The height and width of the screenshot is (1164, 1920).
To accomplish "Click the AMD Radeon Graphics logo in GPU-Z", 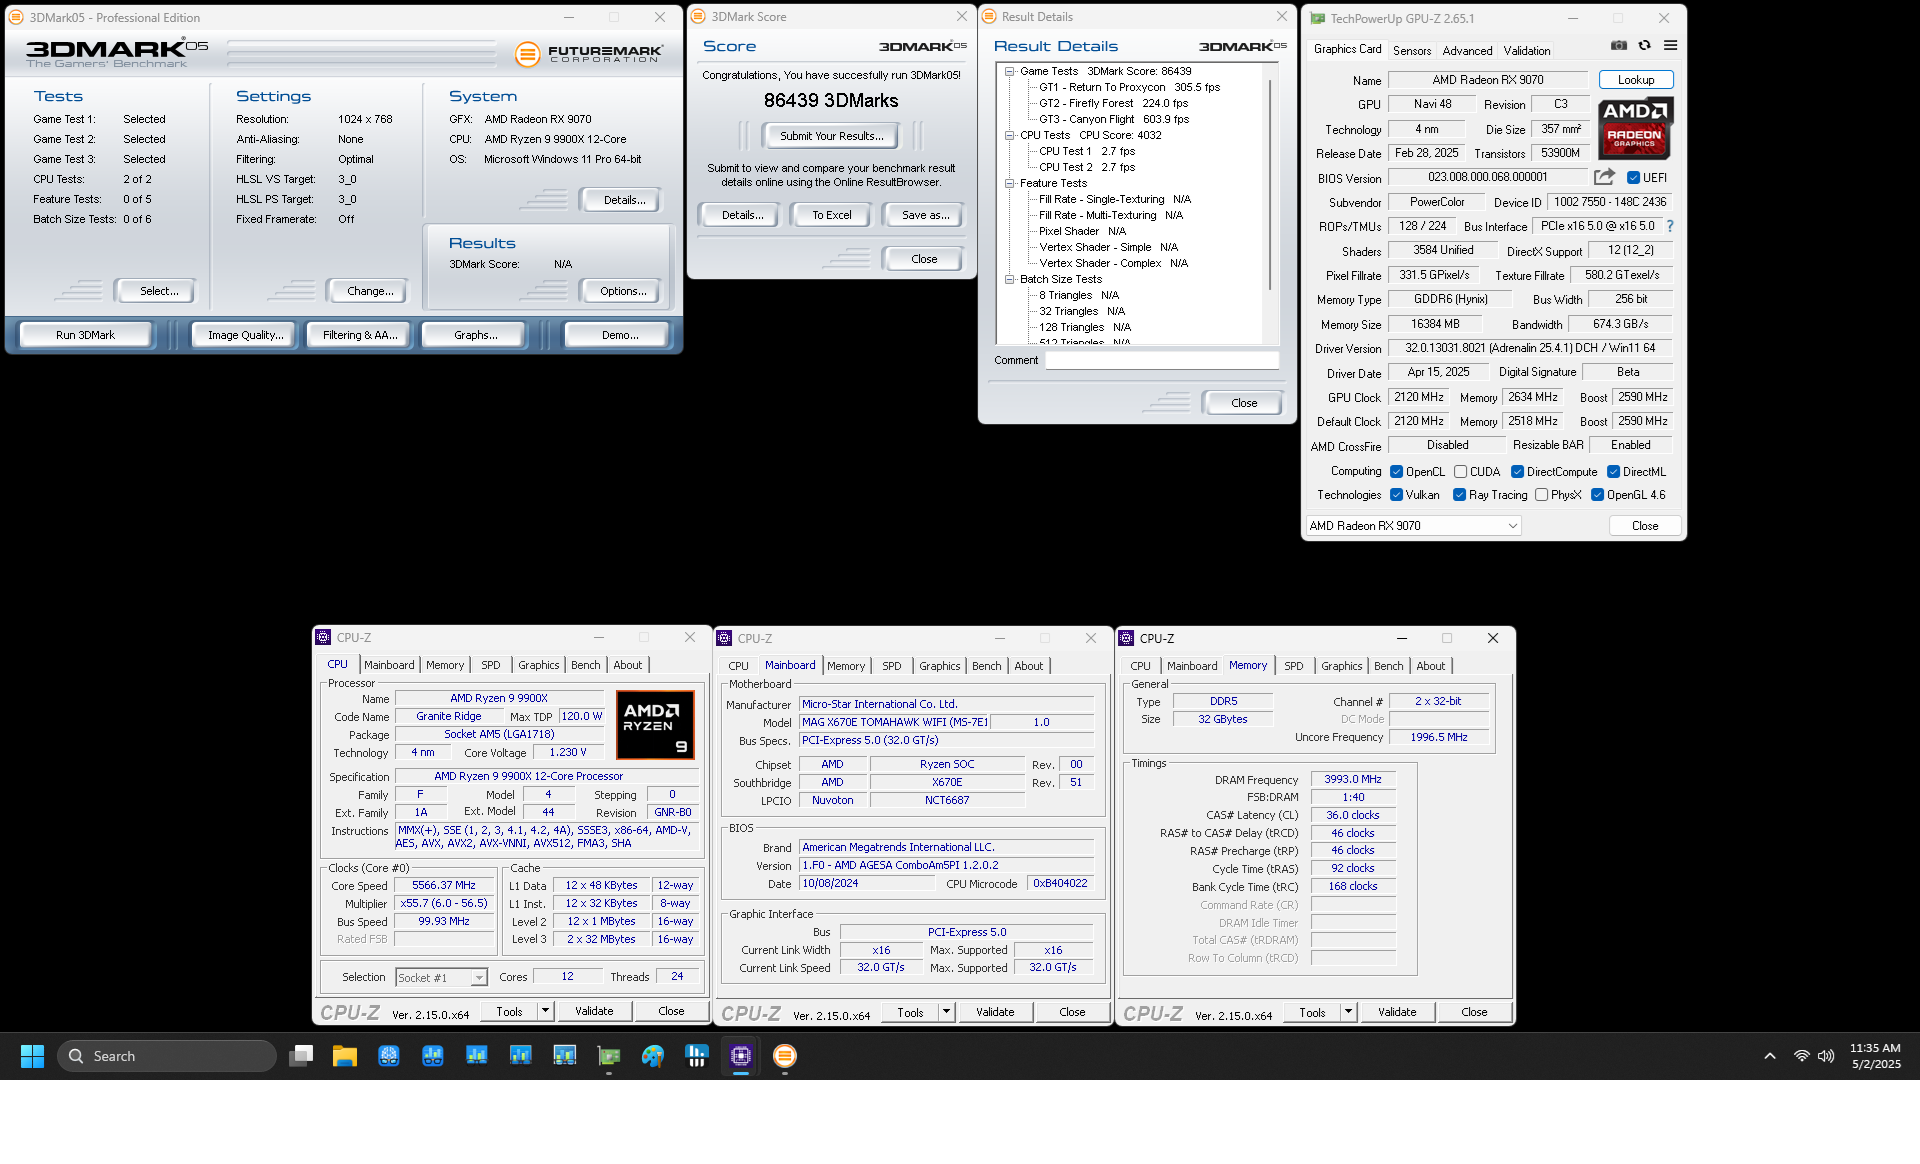I will click(1634, 129).
